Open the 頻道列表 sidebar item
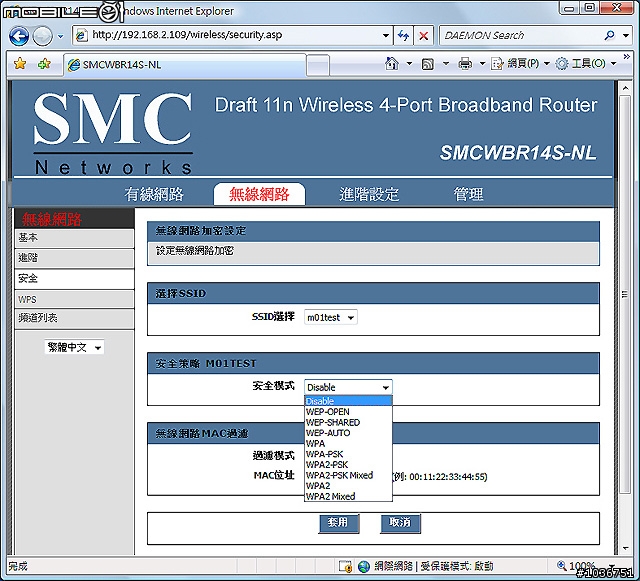Image resolution: width=640 pixels, height=581 pixels. 74,318
